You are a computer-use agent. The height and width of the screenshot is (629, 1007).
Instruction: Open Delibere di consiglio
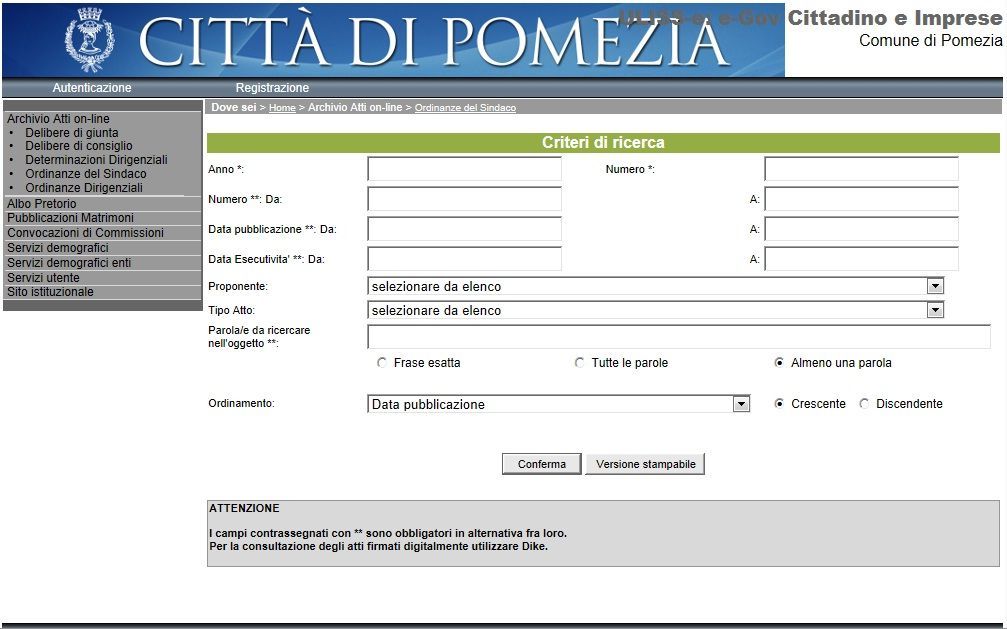[79, 146]
